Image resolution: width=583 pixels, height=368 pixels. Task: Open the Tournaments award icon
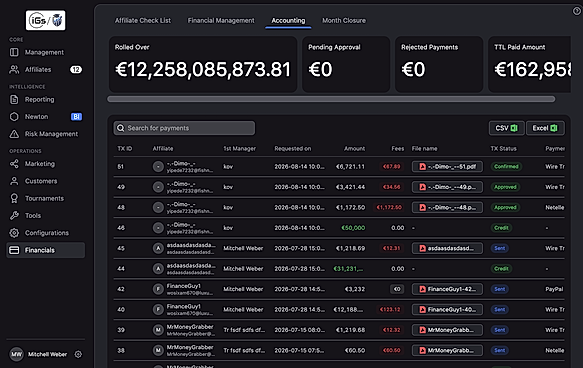pos(14,198)
